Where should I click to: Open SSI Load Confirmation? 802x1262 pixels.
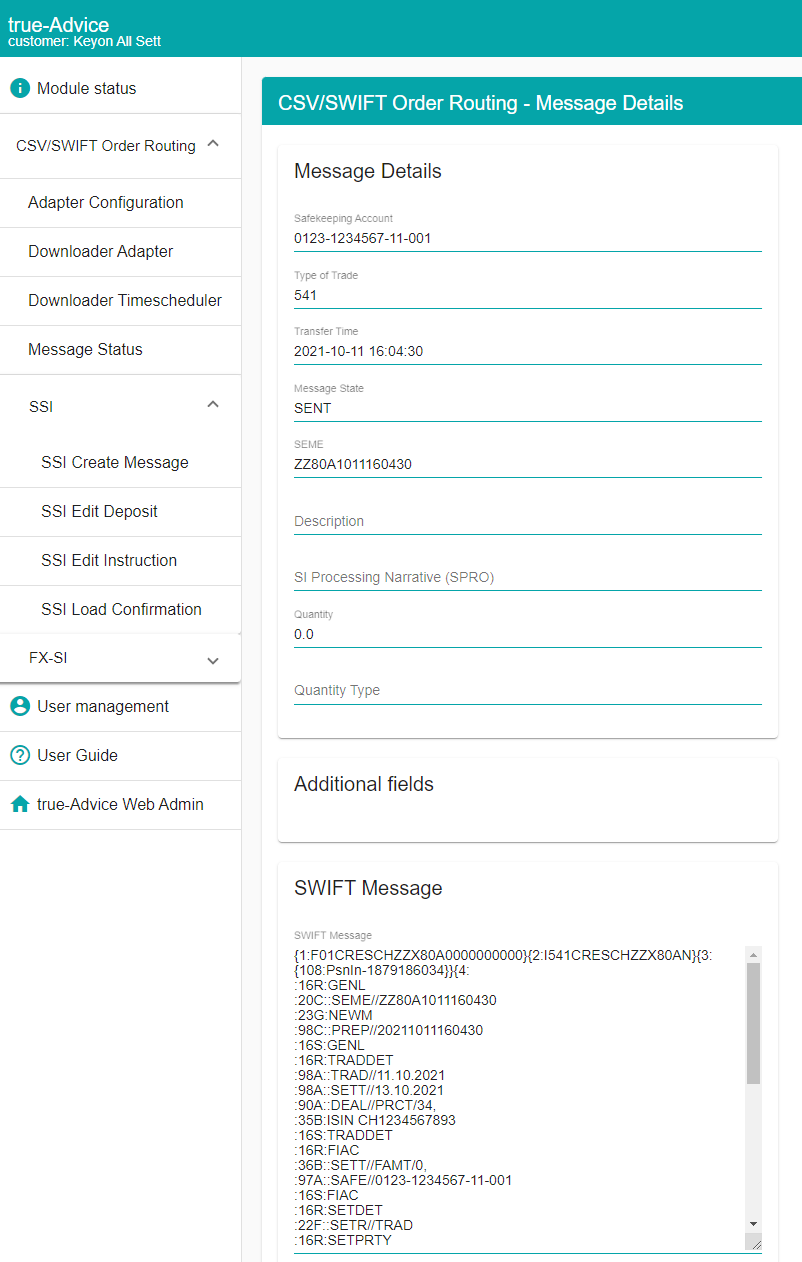click(121, 609)
